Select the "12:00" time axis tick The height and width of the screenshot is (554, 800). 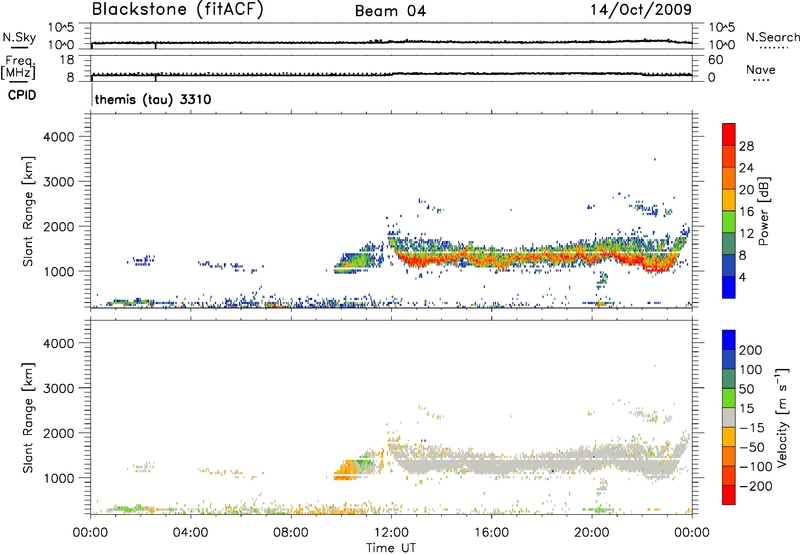tap(391, 533)
